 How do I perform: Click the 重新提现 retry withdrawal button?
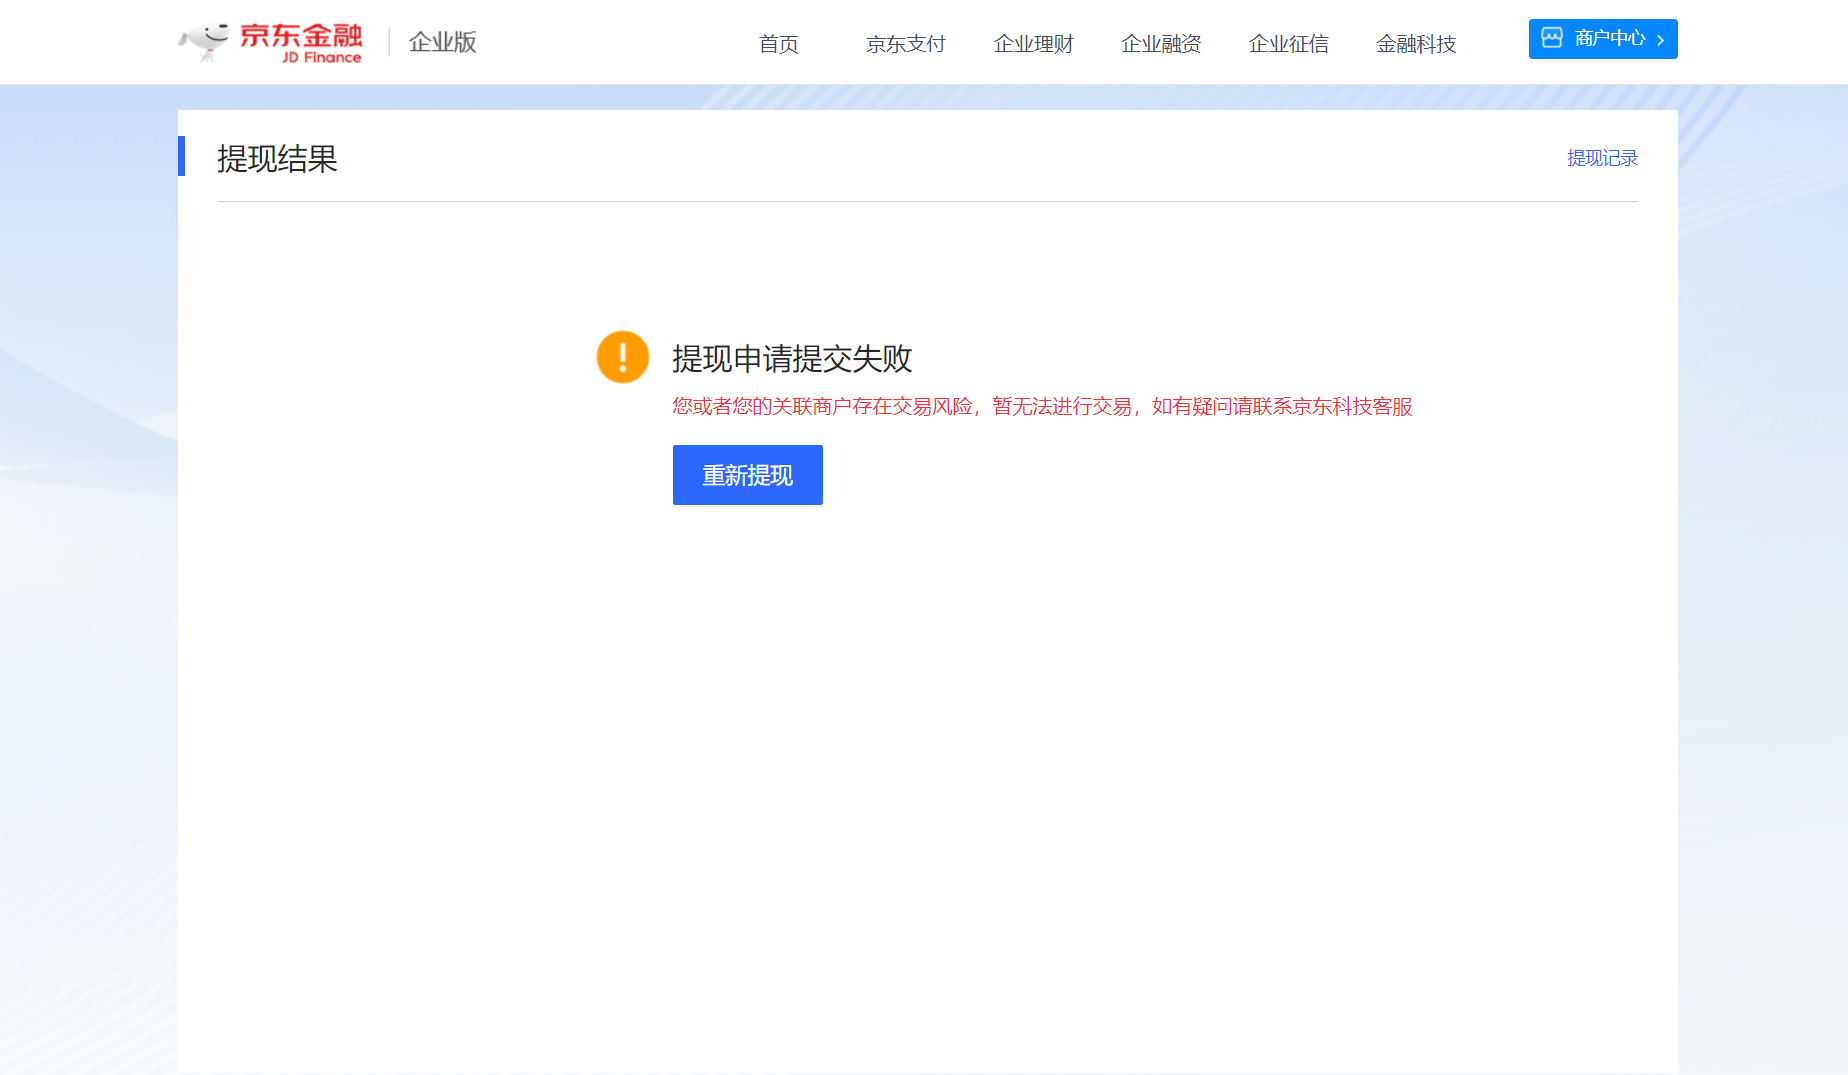tap(747, 475)
